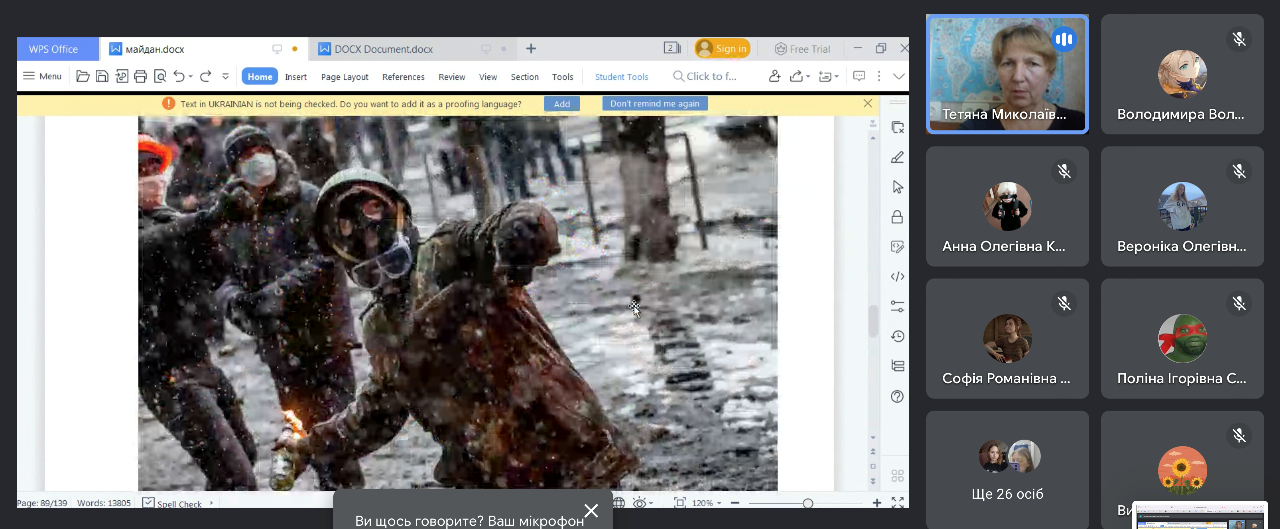
Task: Click the help question mark sidebar icon
Action: (x=897, y=397)
